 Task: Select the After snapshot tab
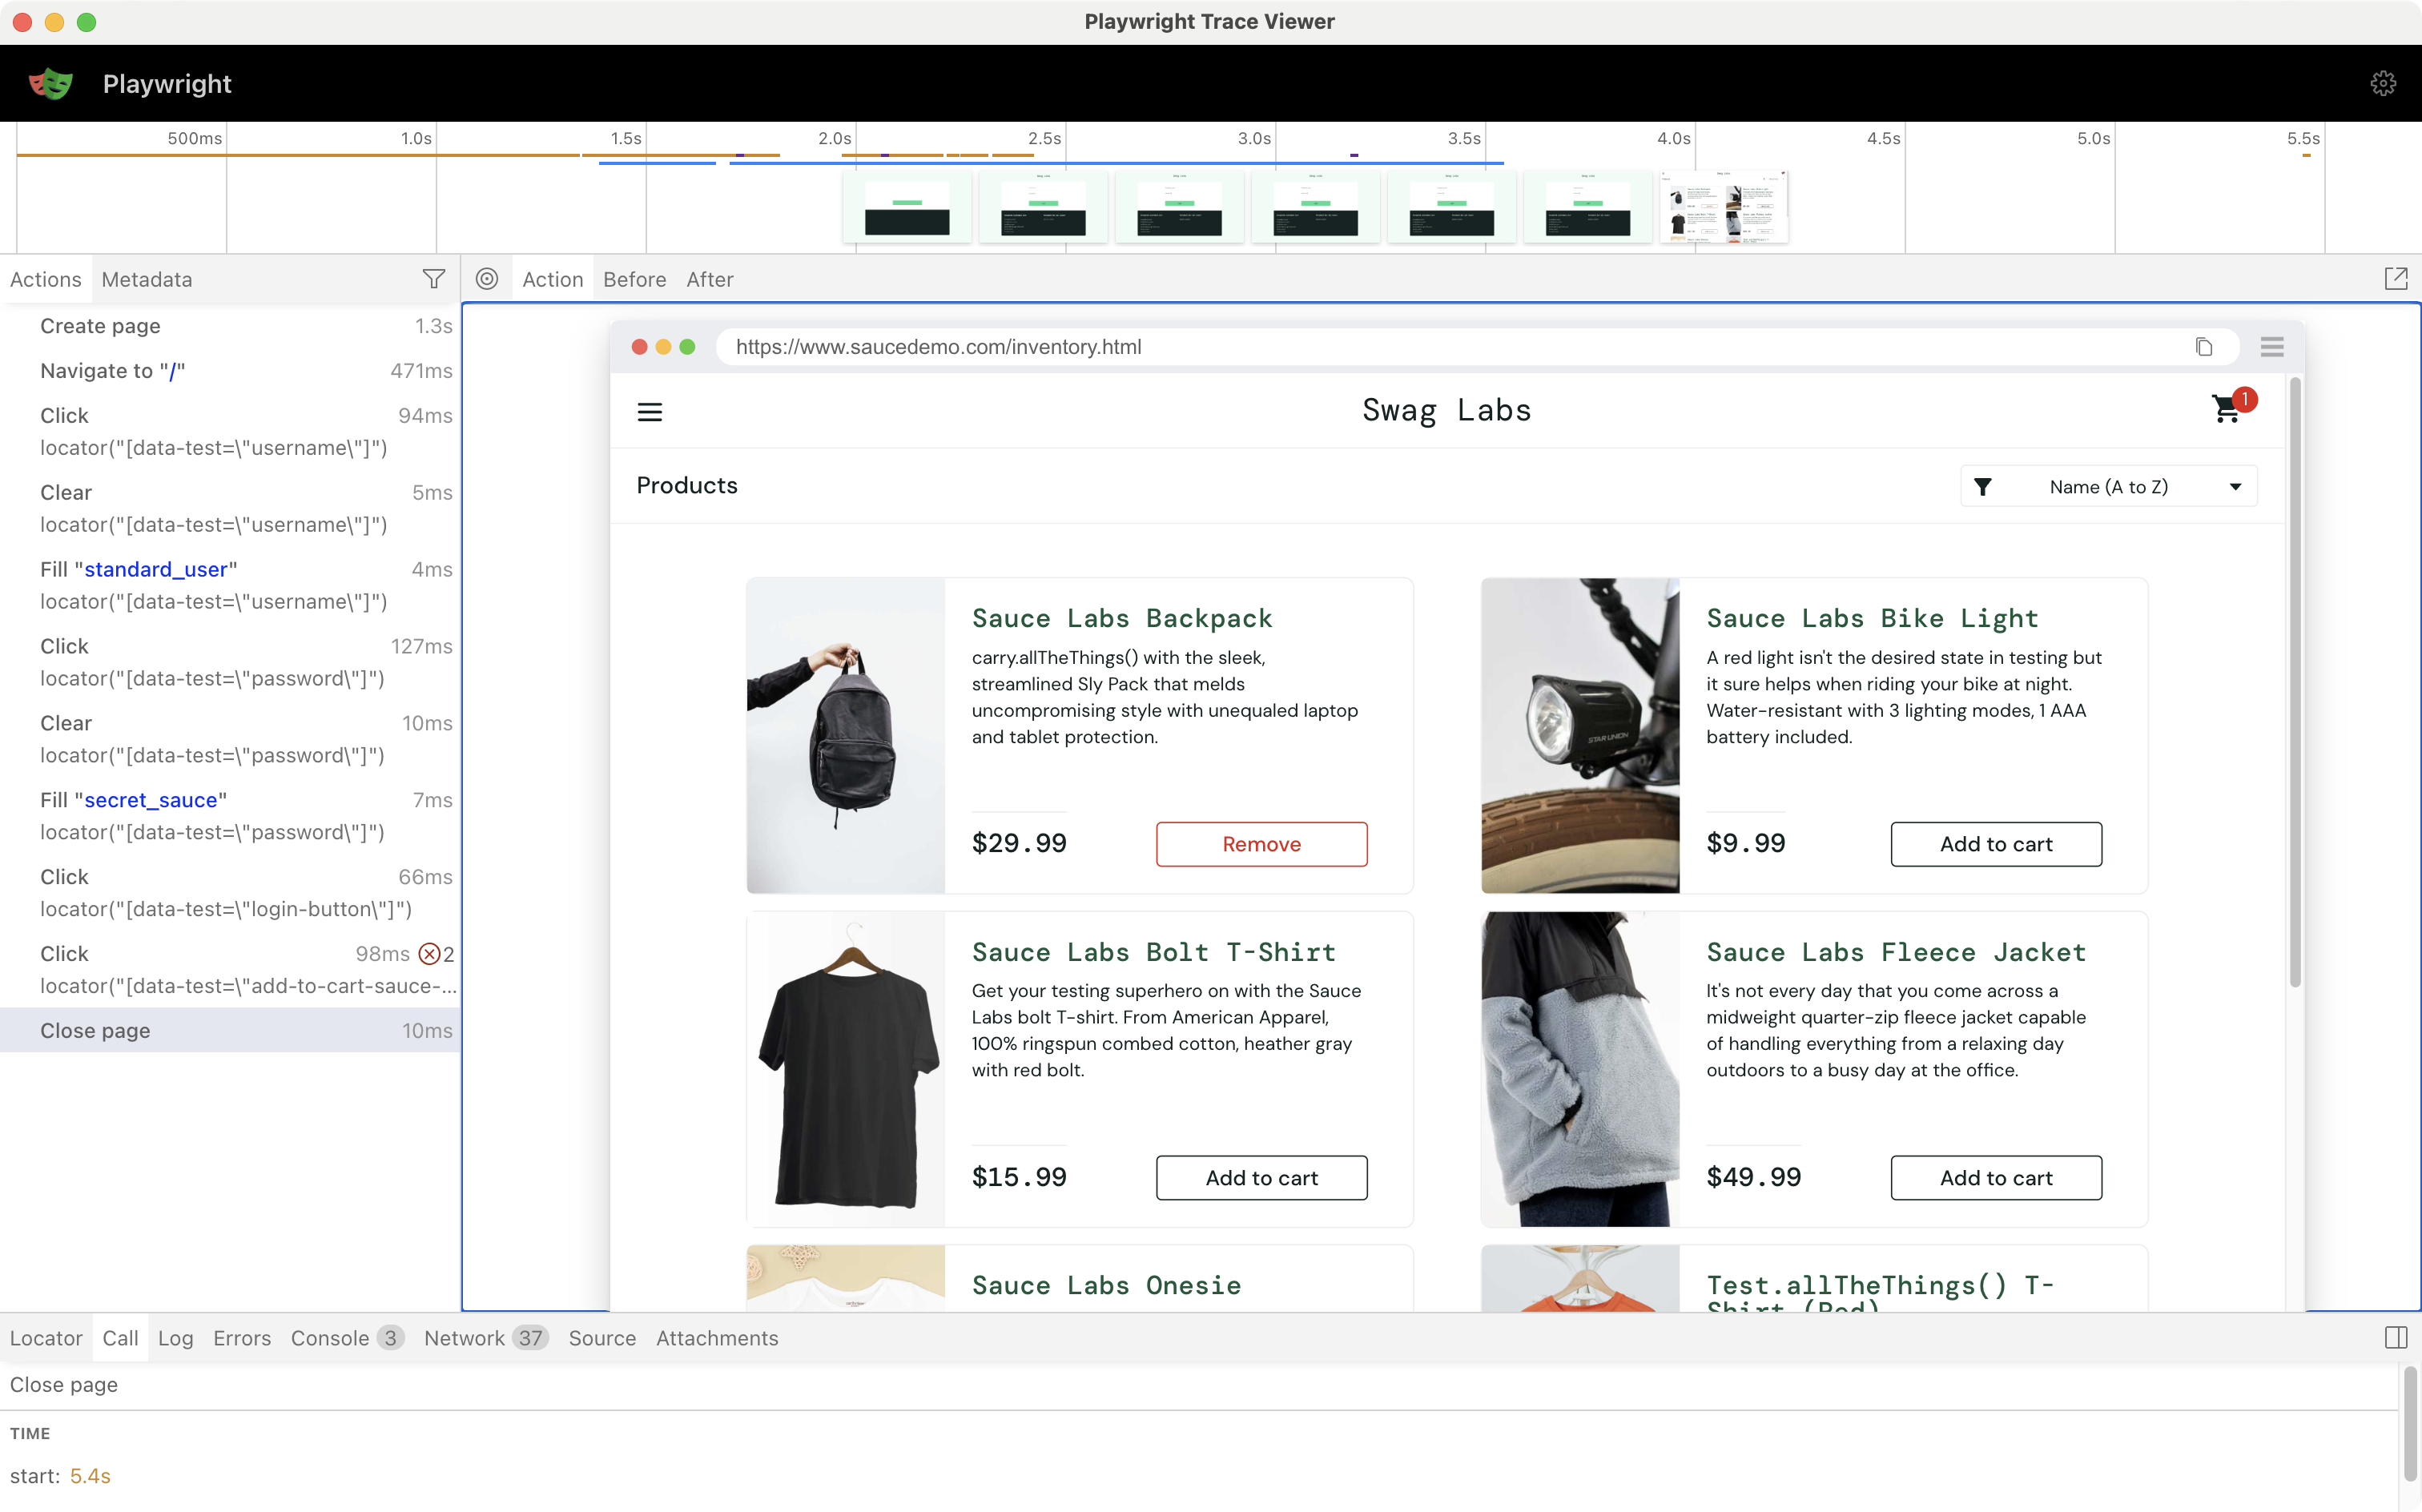(710, 279)
